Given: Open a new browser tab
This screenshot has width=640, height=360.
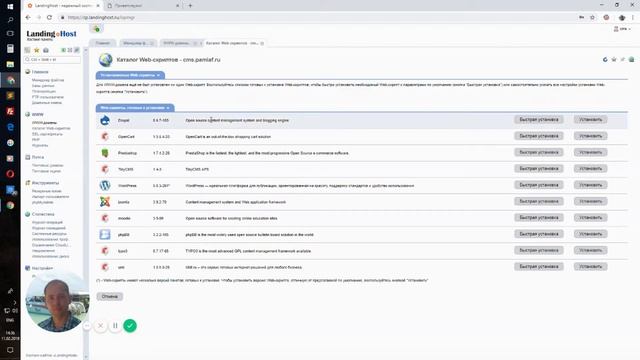Looking at the screenshot, I should coord(190,6).
